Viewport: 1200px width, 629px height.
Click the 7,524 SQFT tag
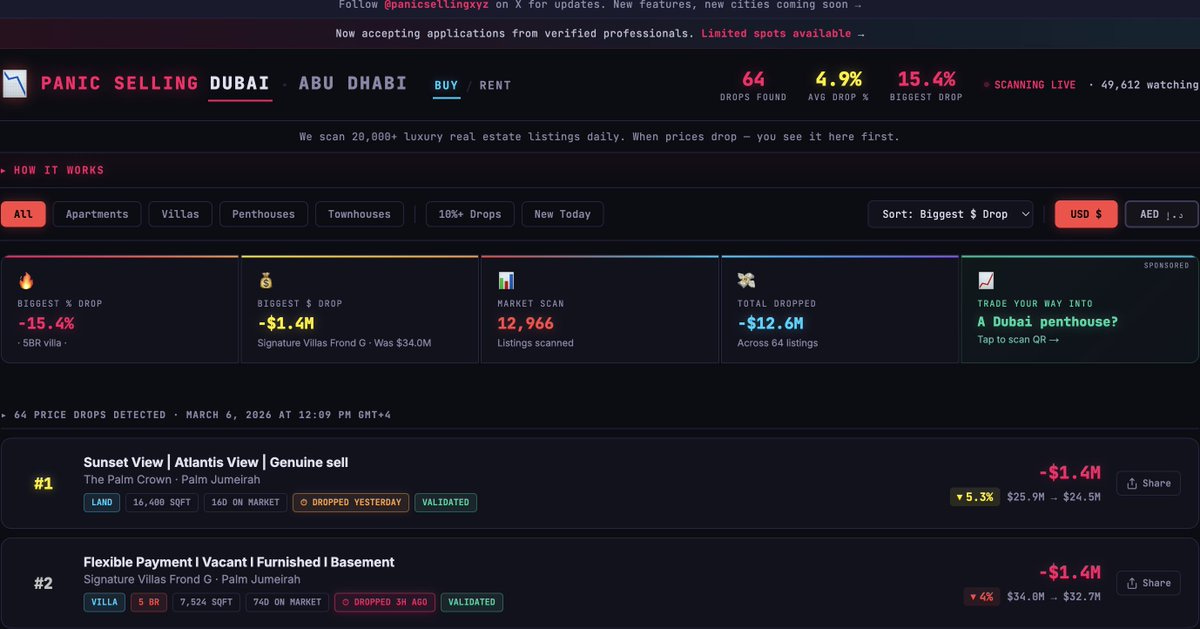click(205, 602)
